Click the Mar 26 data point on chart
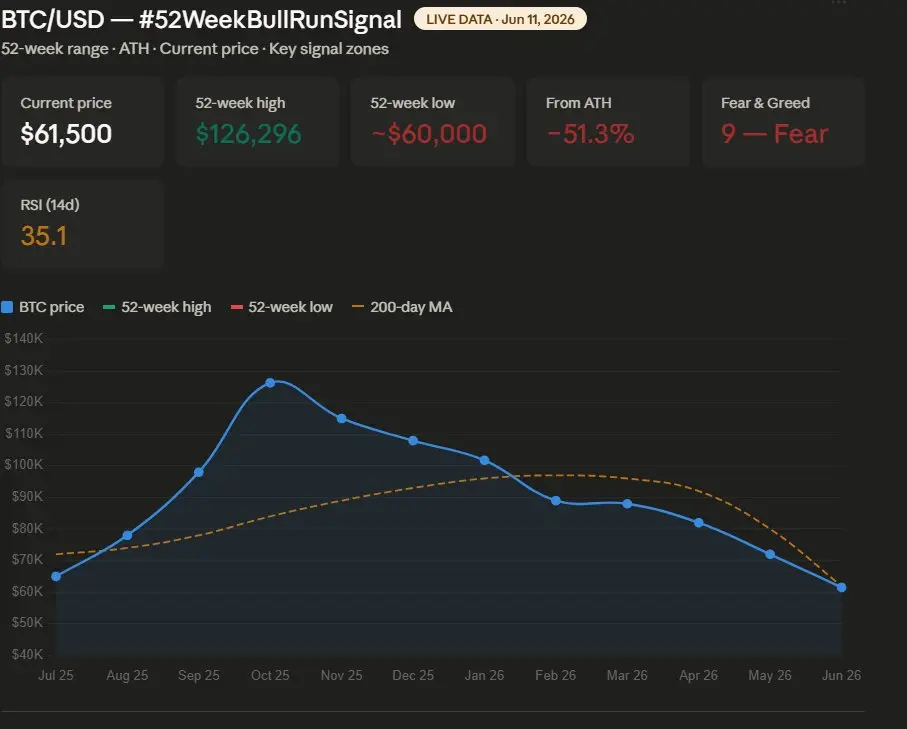The width and height of the screenshot is (907, 729). tap(627, 504)
